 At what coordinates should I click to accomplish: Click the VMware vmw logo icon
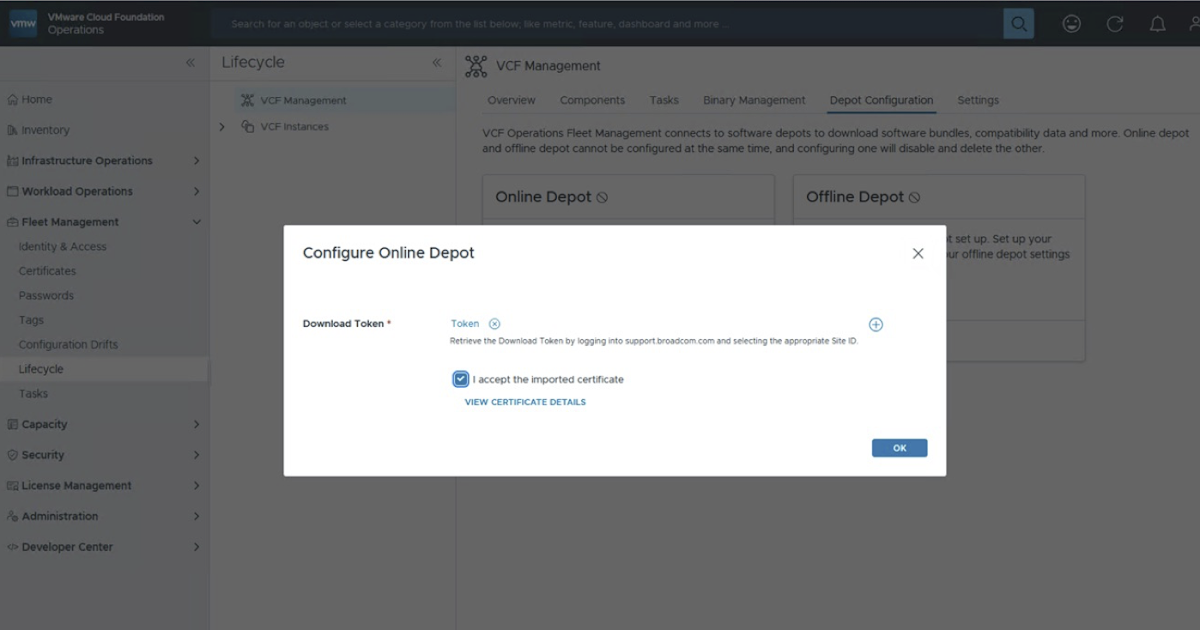tap(23, 22)
